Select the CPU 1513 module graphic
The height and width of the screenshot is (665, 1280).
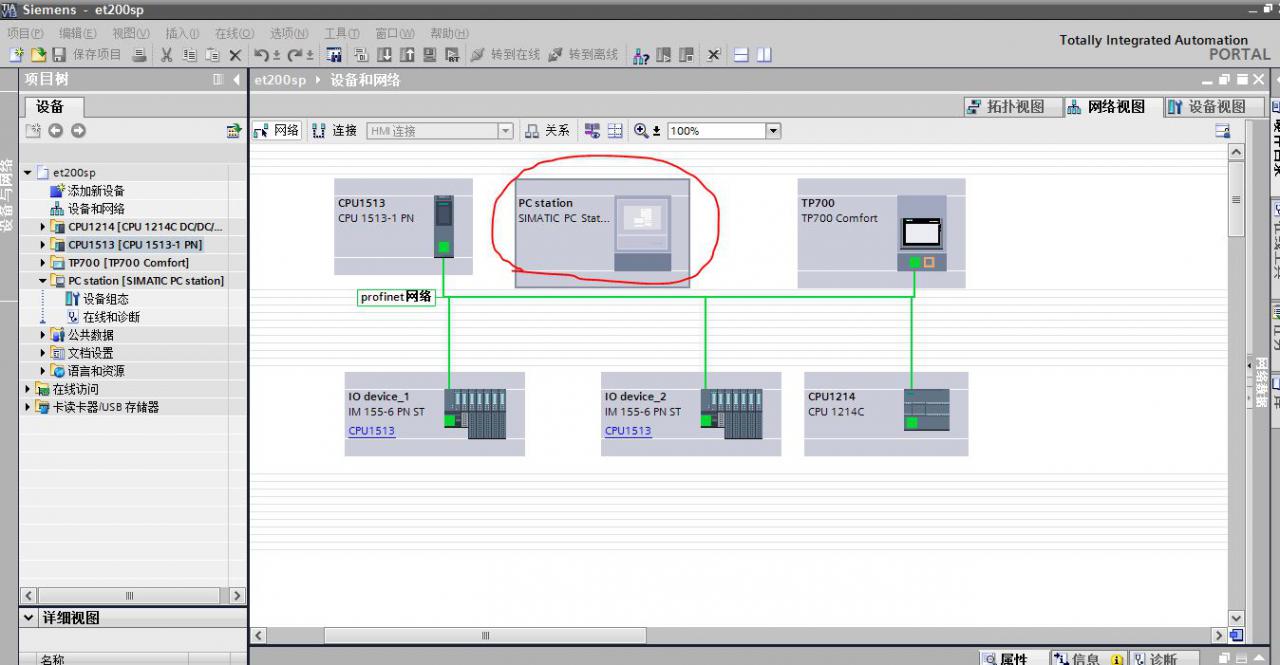coord(444,227)
